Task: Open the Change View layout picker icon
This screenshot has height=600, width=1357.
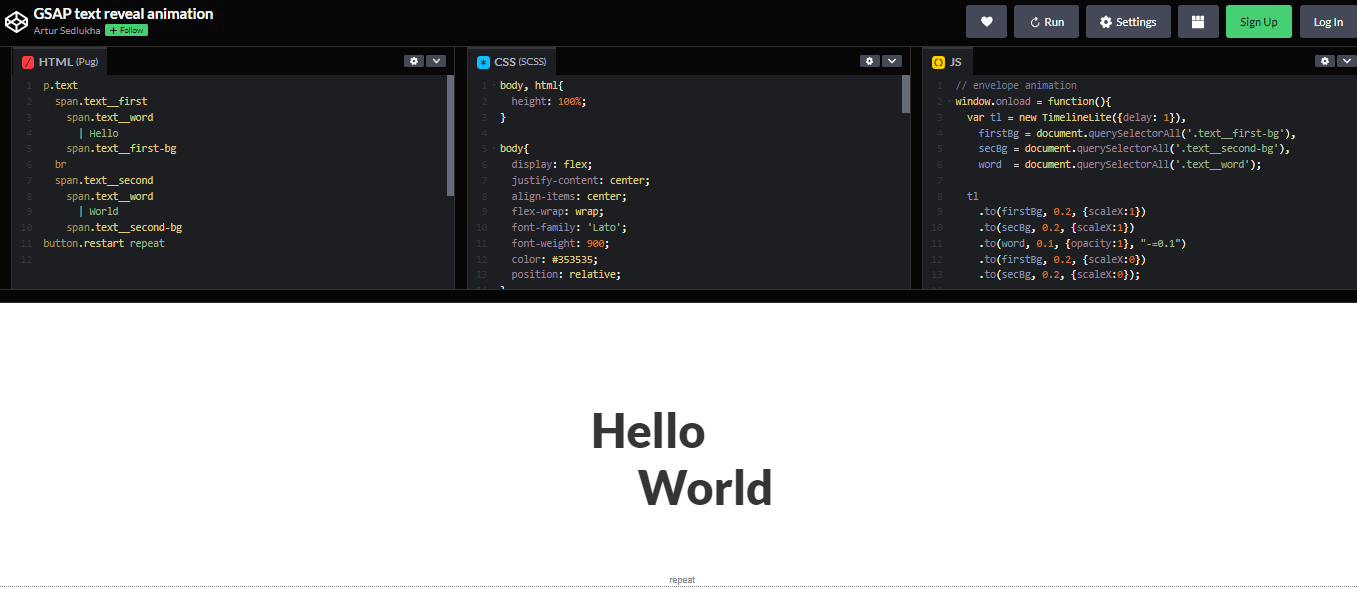Action: (1198, 21)
